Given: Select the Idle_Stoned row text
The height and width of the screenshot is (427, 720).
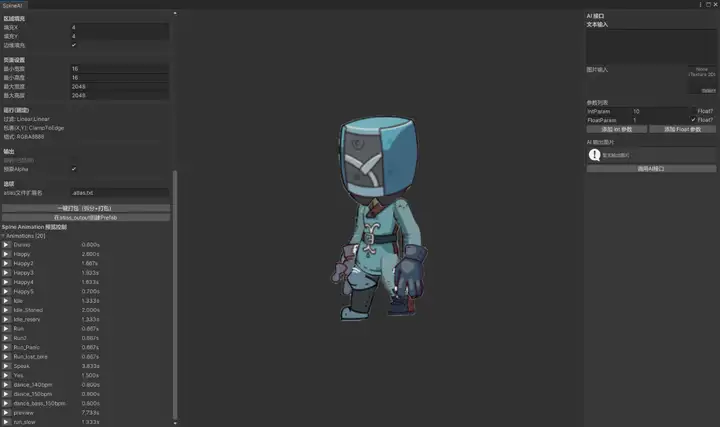Looking at the screenshot, I should pyautogui.click(x=28, y=310).
